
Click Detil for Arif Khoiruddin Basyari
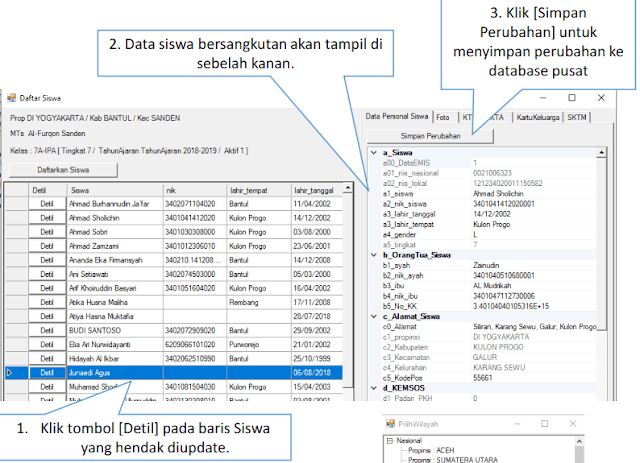click(47, 288)
